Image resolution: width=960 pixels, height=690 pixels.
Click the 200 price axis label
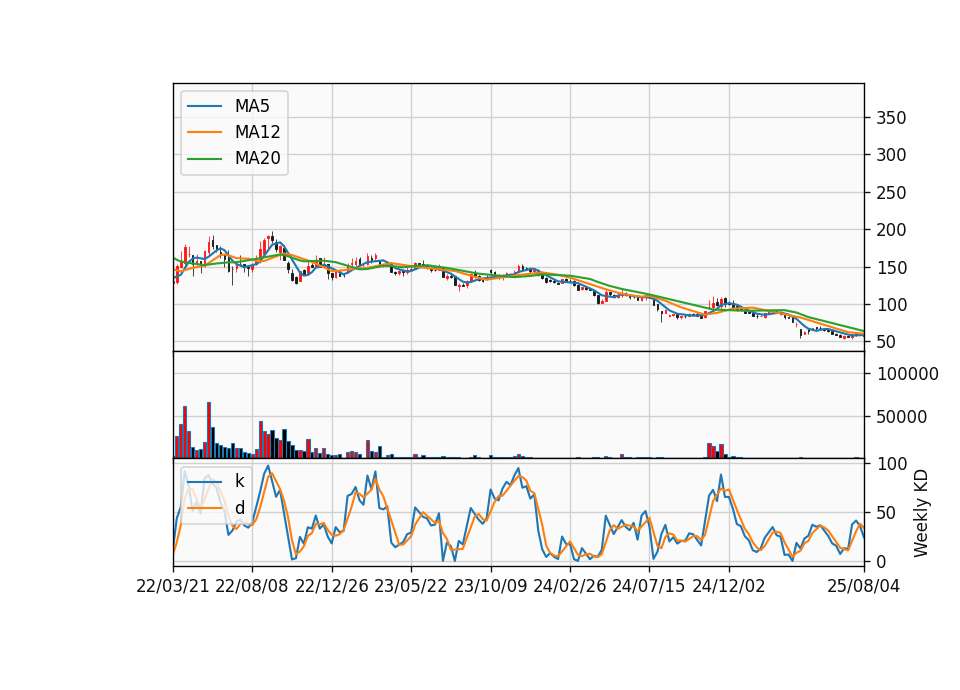[891, 230]
